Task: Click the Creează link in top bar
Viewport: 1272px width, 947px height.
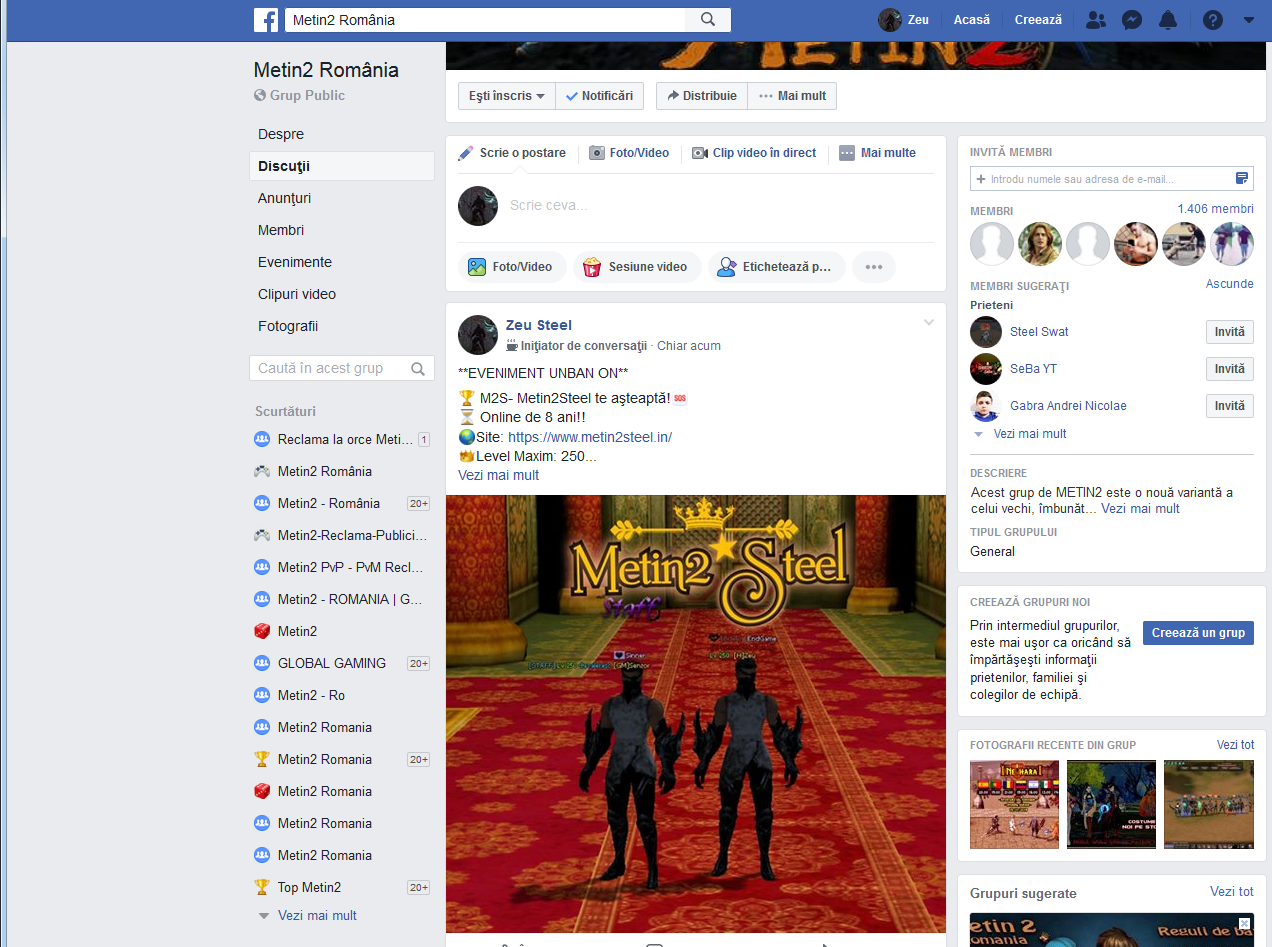Action: [1038, 20]
